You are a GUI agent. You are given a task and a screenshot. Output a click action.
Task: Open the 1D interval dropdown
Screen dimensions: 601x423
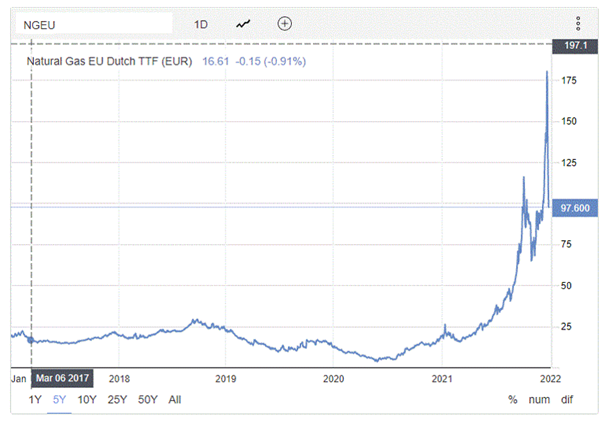(201, 24)
